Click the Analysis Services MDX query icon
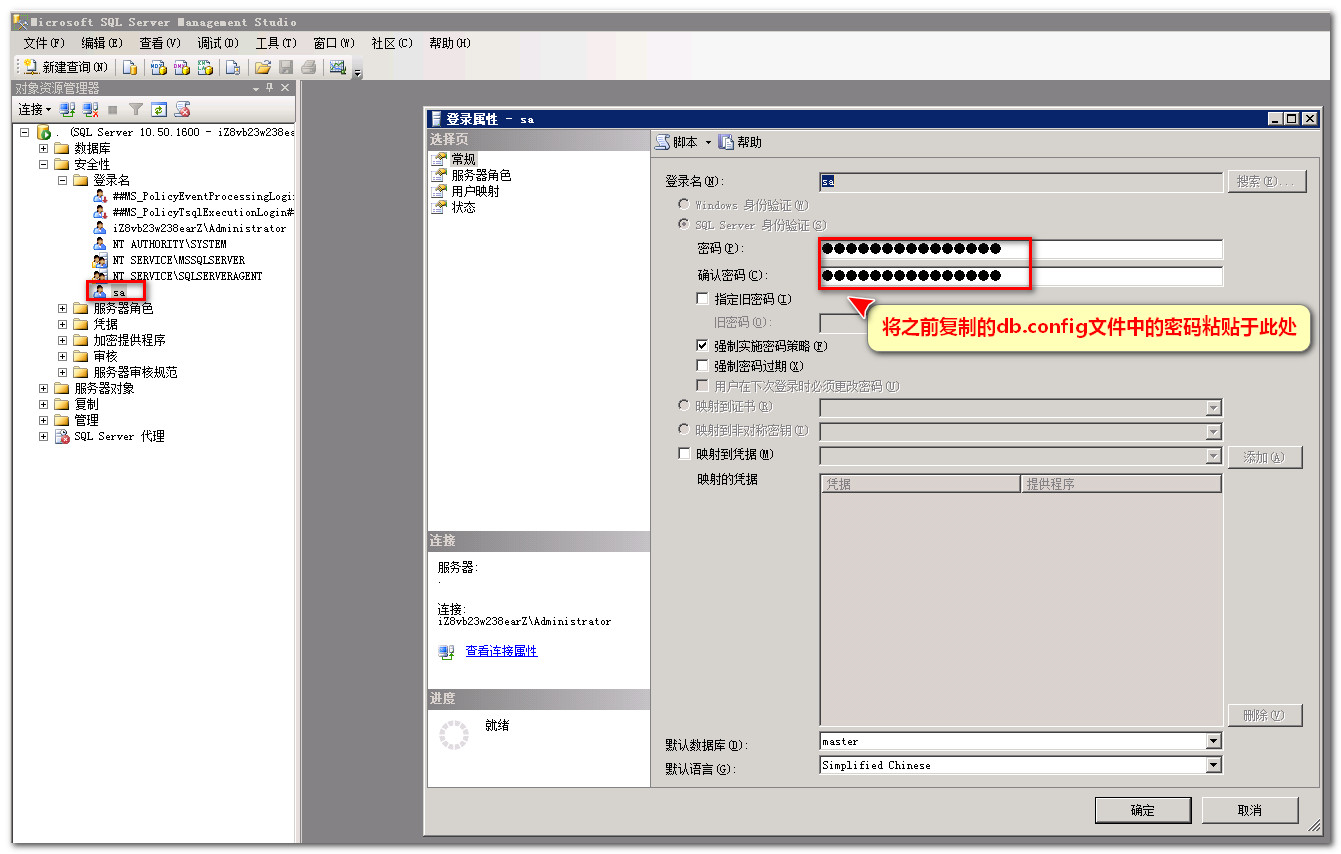The width and height of the screenshot is (1341, 854). [158, 67]
